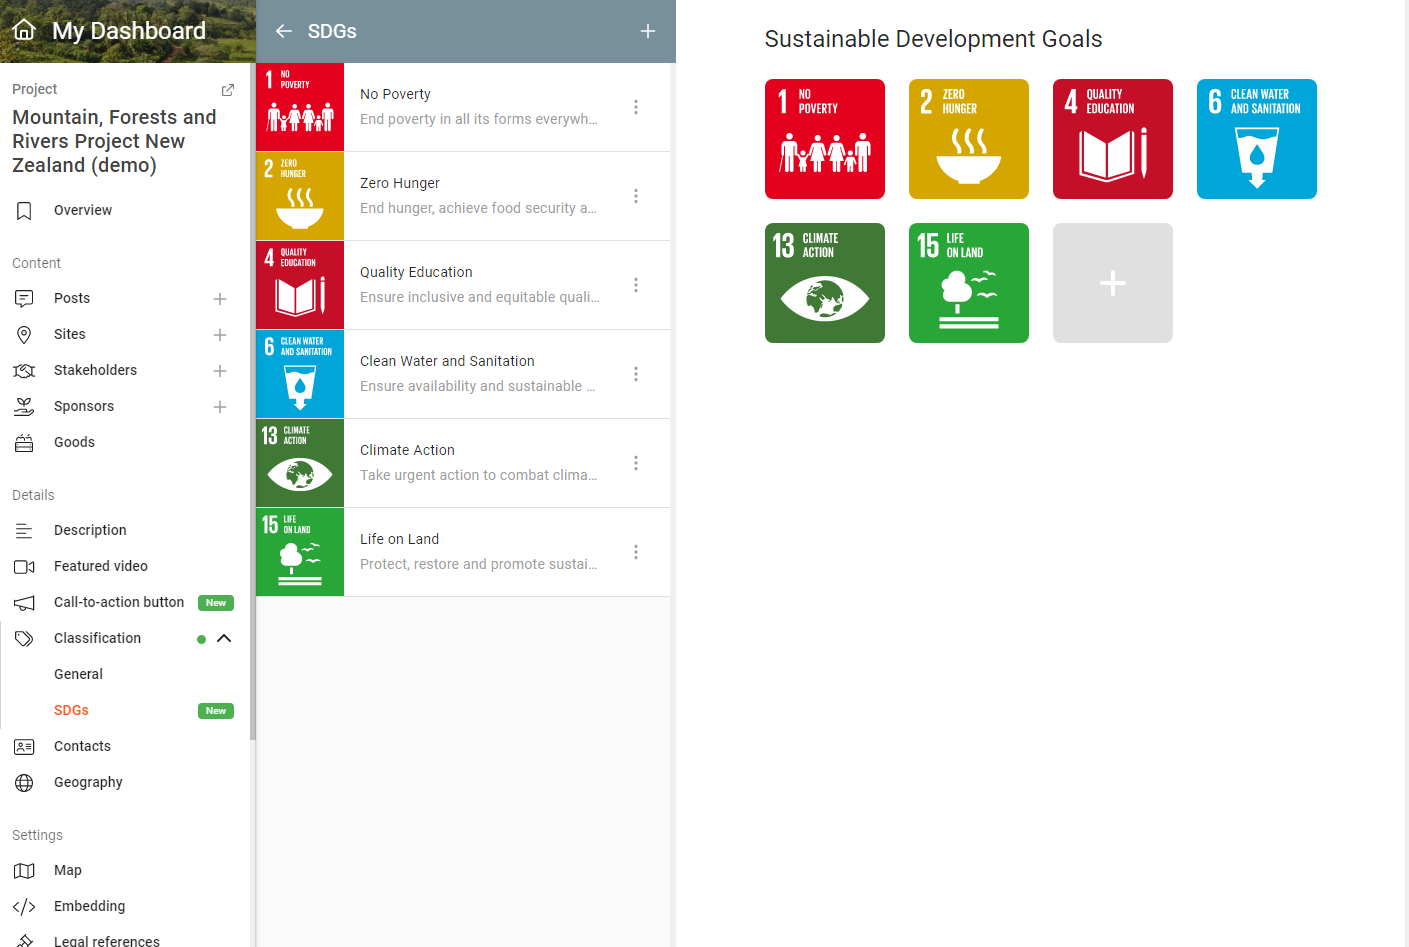Select the No Poverty list thumbnail

click(300, 107)
